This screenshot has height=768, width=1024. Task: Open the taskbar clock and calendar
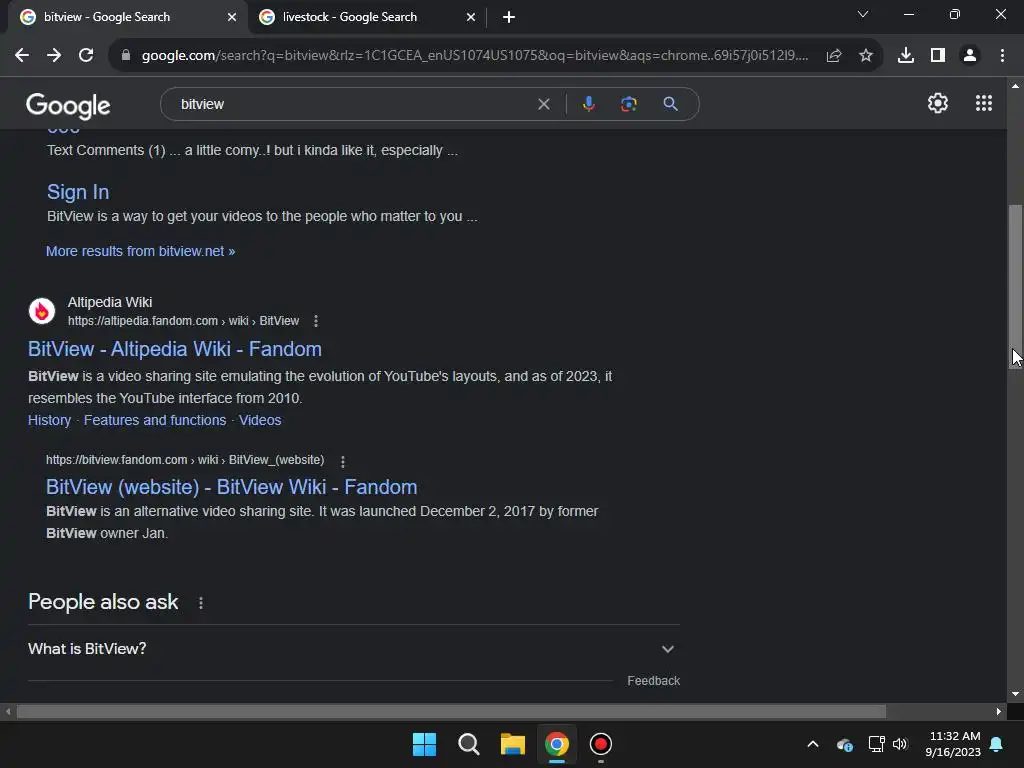click(953, 744)
